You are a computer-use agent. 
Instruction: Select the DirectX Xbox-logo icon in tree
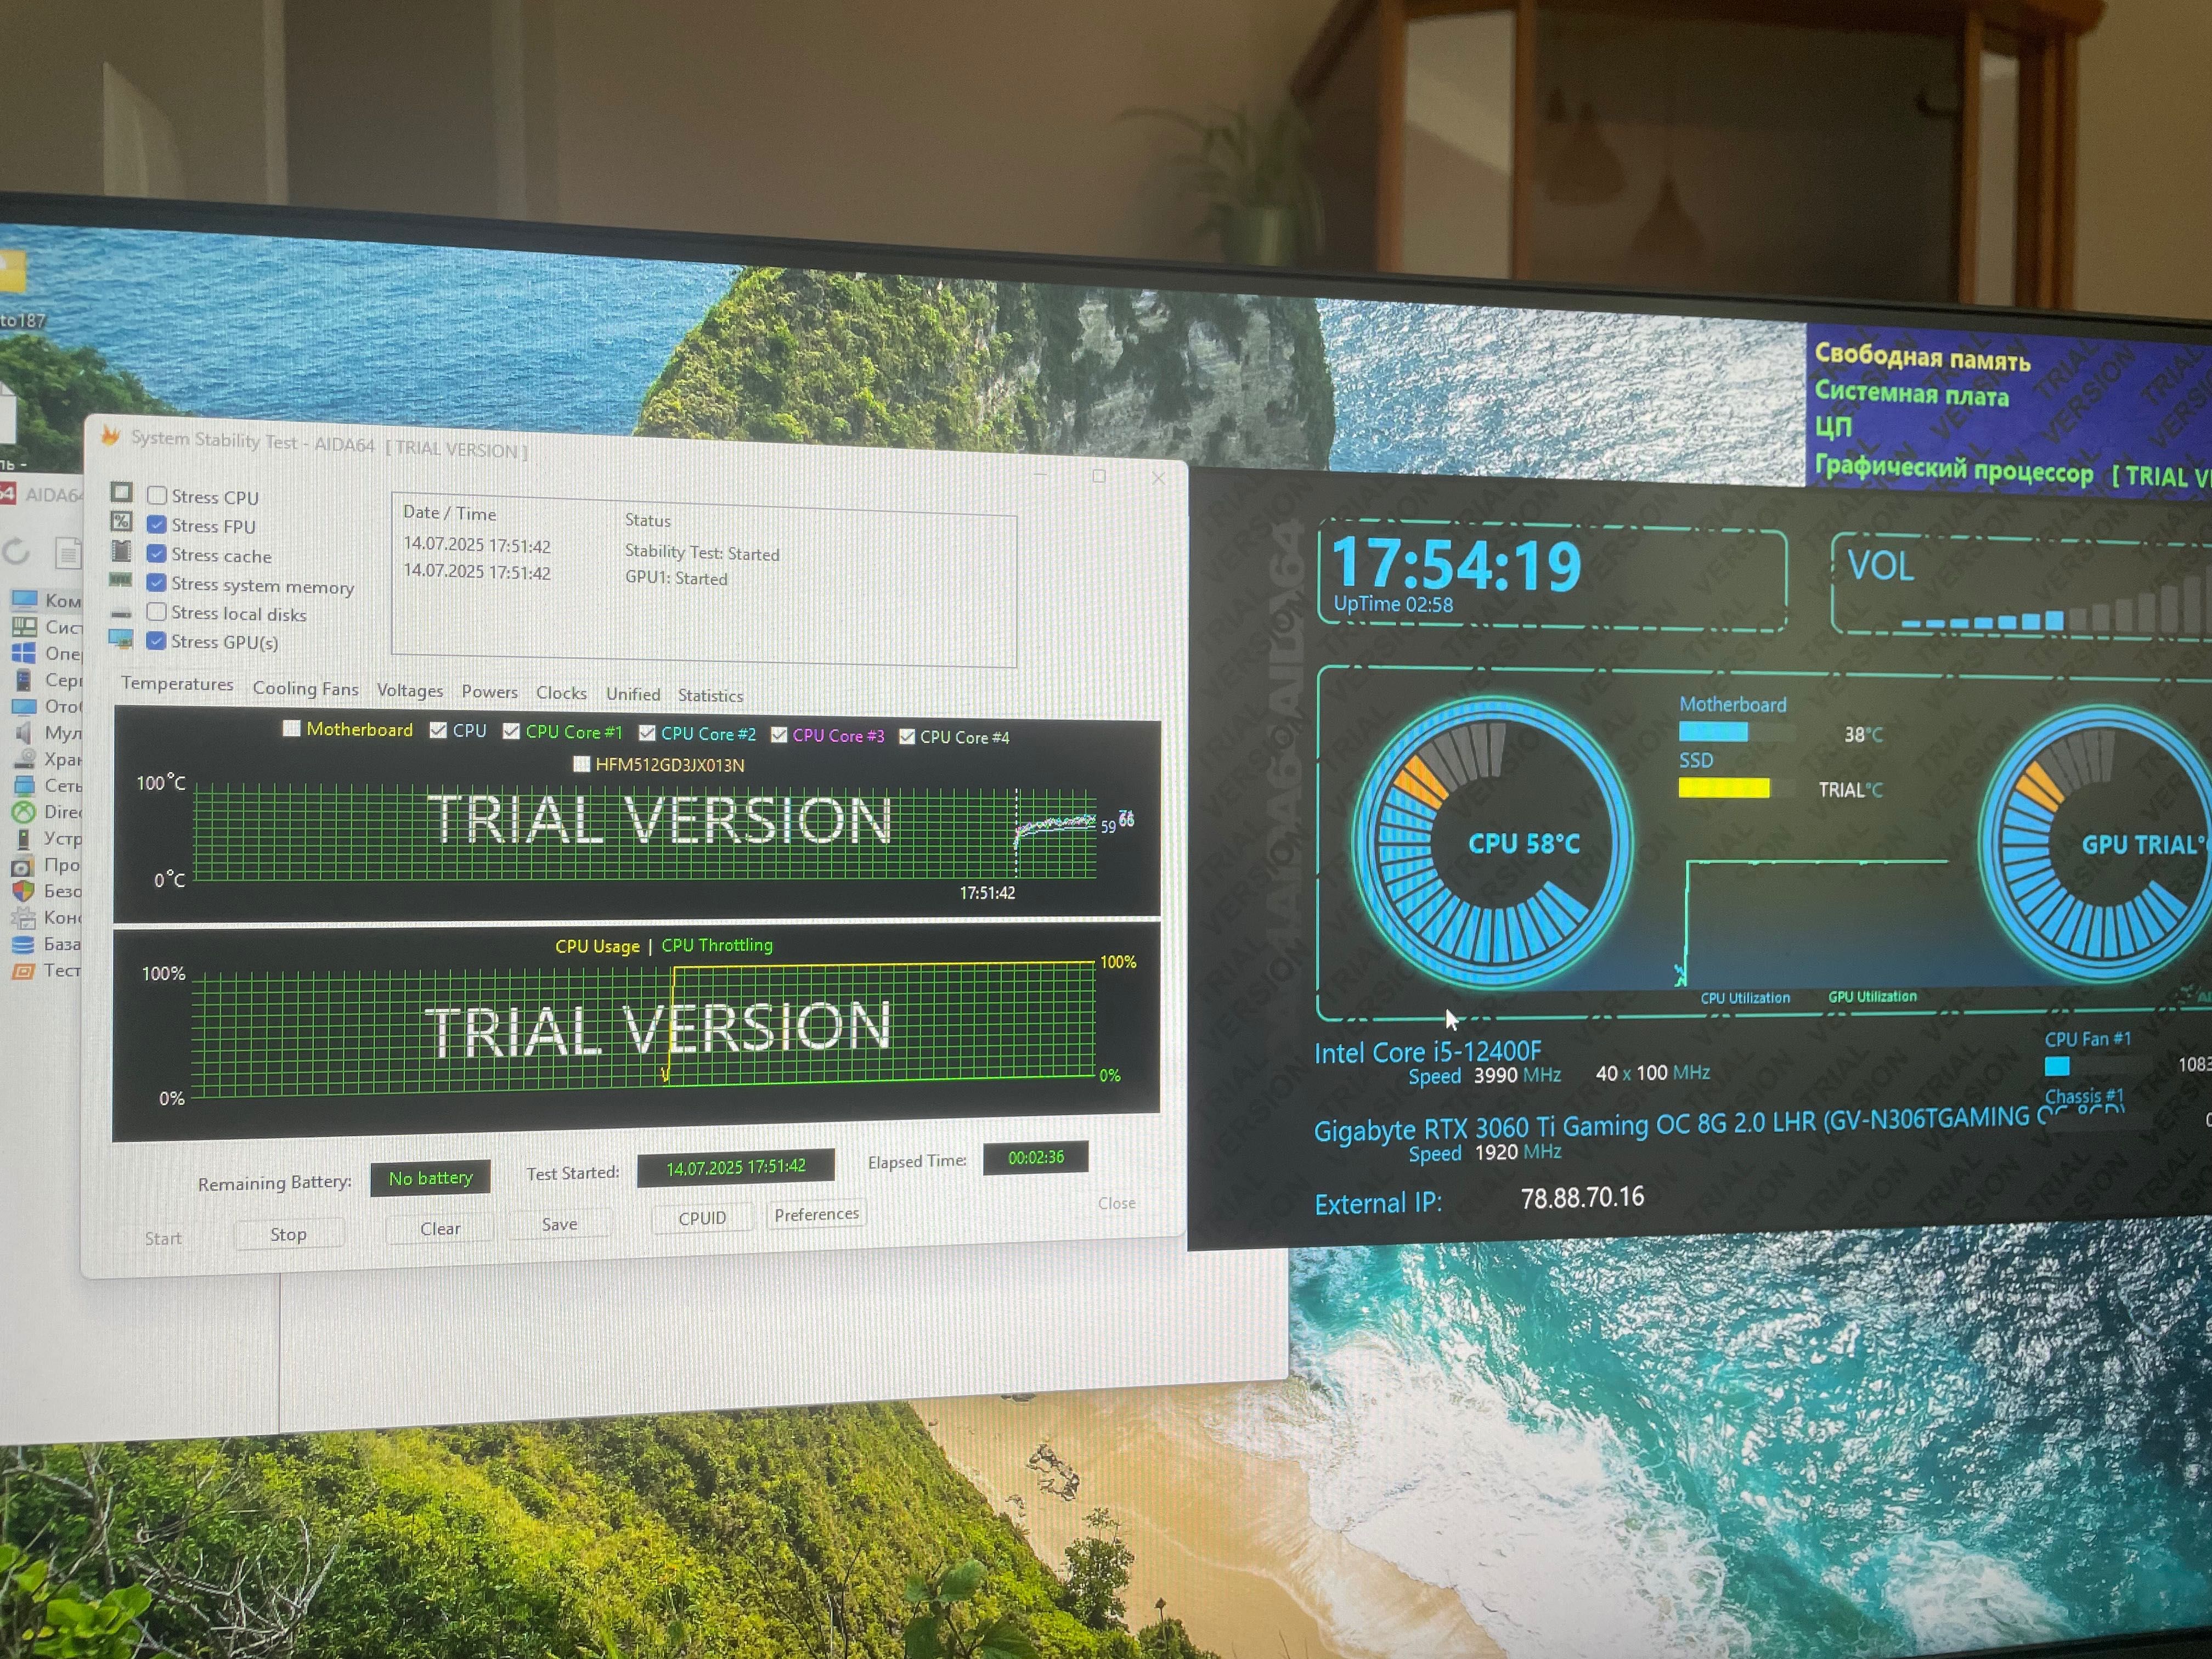click(x=24, y=812)
